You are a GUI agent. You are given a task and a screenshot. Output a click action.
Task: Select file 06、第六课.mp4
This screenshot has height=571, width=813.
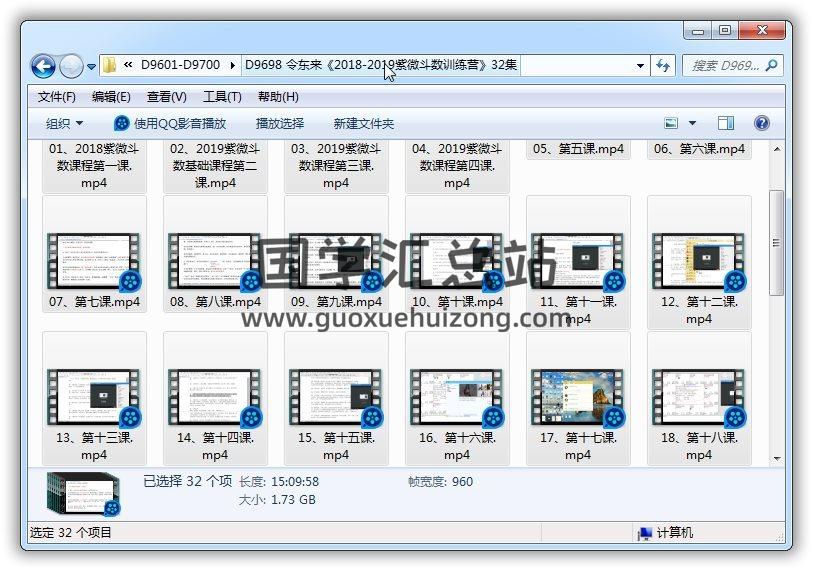pos(699,149)
